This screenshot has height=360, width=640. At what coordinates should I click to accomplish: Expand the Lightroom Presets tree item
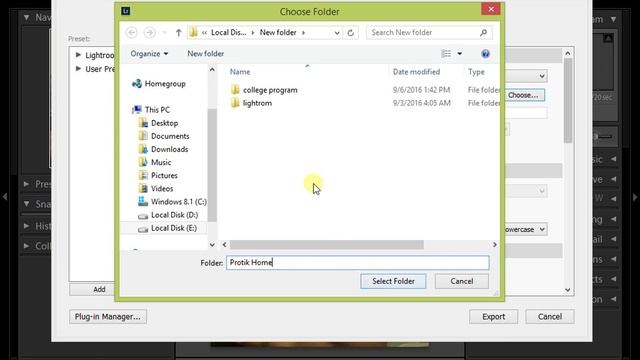(x=78, y=54)
